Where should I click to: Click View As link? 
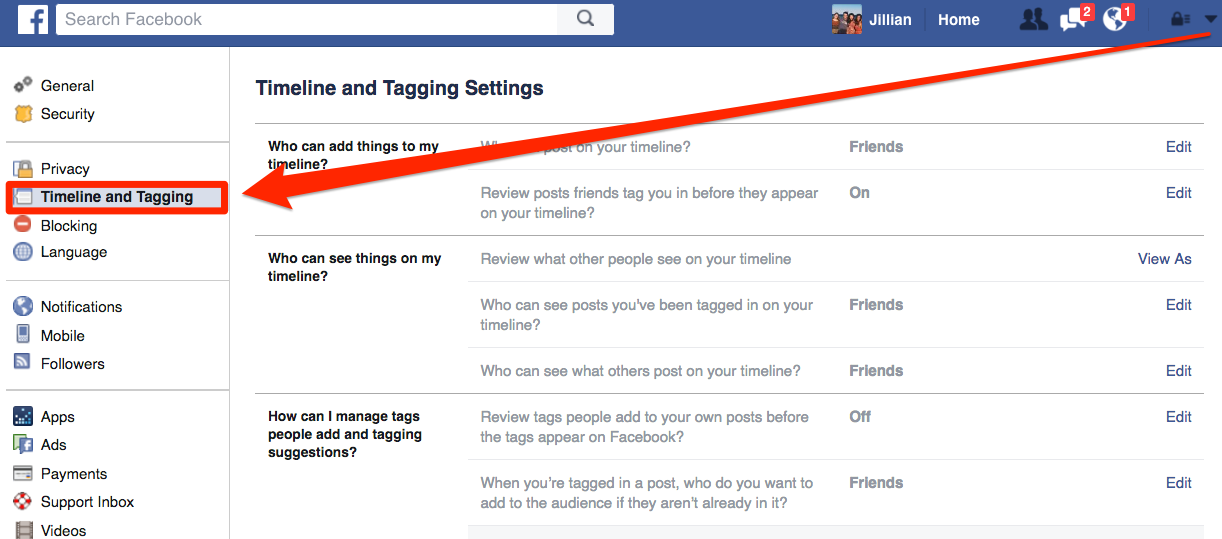click(x=1164, y=259)
